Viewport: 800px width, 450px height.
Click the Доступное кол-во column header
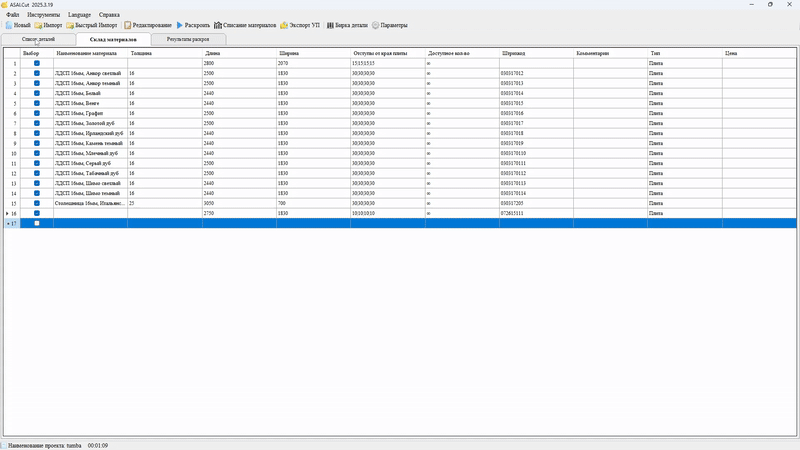pyautogui.click(x=462, y=53)
